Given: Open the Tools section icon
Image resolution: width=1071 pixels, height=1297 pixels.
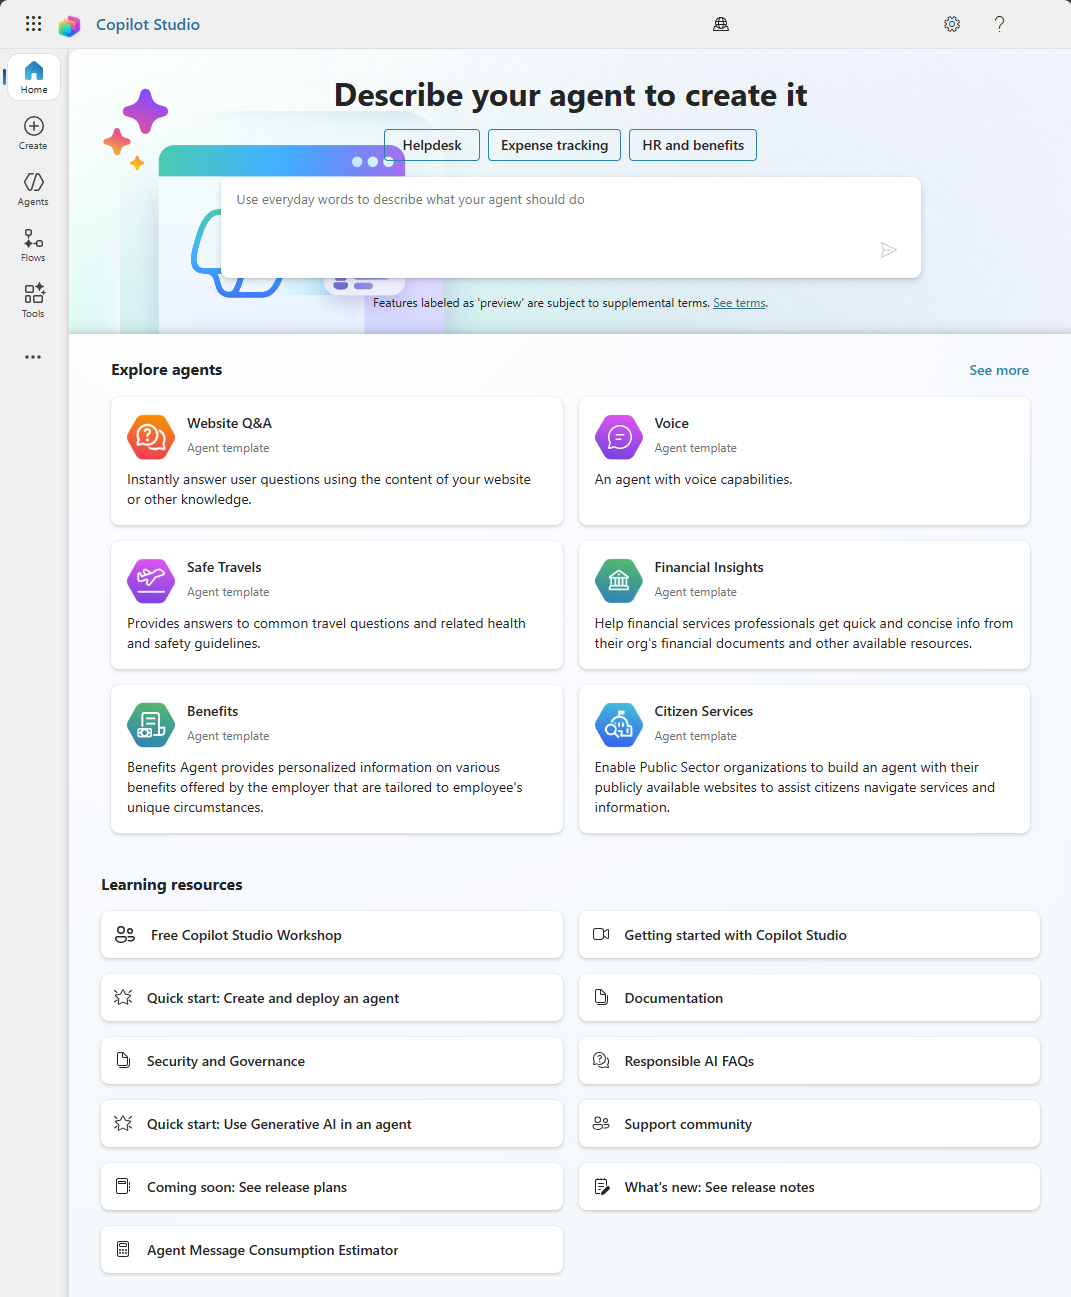Looking at the screenshot, I should (x=33, y=299).
